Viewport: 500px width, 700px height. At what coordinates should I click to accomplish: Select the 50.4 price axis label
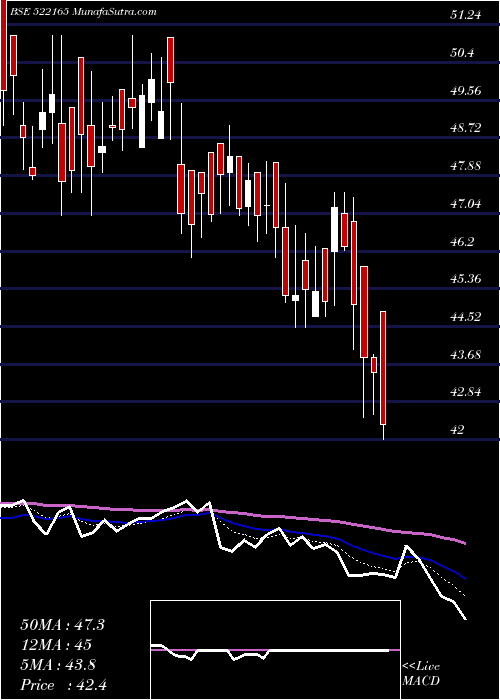[x=462, y=53]
